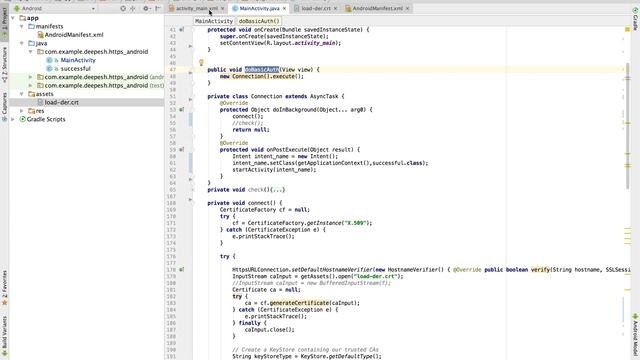
Task: Click the Gradle Scripts icon in the tree
Action: [x=22, y=119]
